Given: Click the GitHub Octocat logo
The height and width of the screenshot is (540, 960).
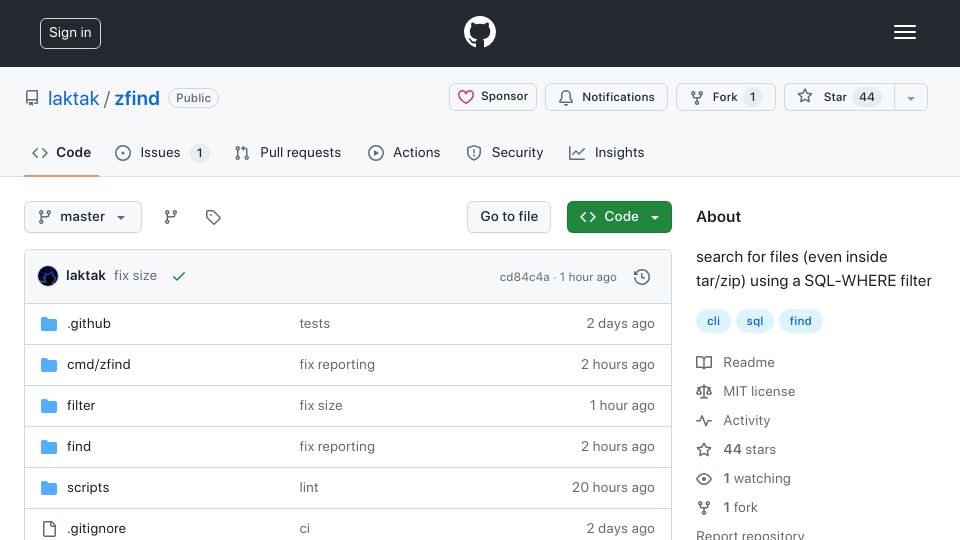Looking at the screenshot, I should pyautogui.click(x=479, y=32).
